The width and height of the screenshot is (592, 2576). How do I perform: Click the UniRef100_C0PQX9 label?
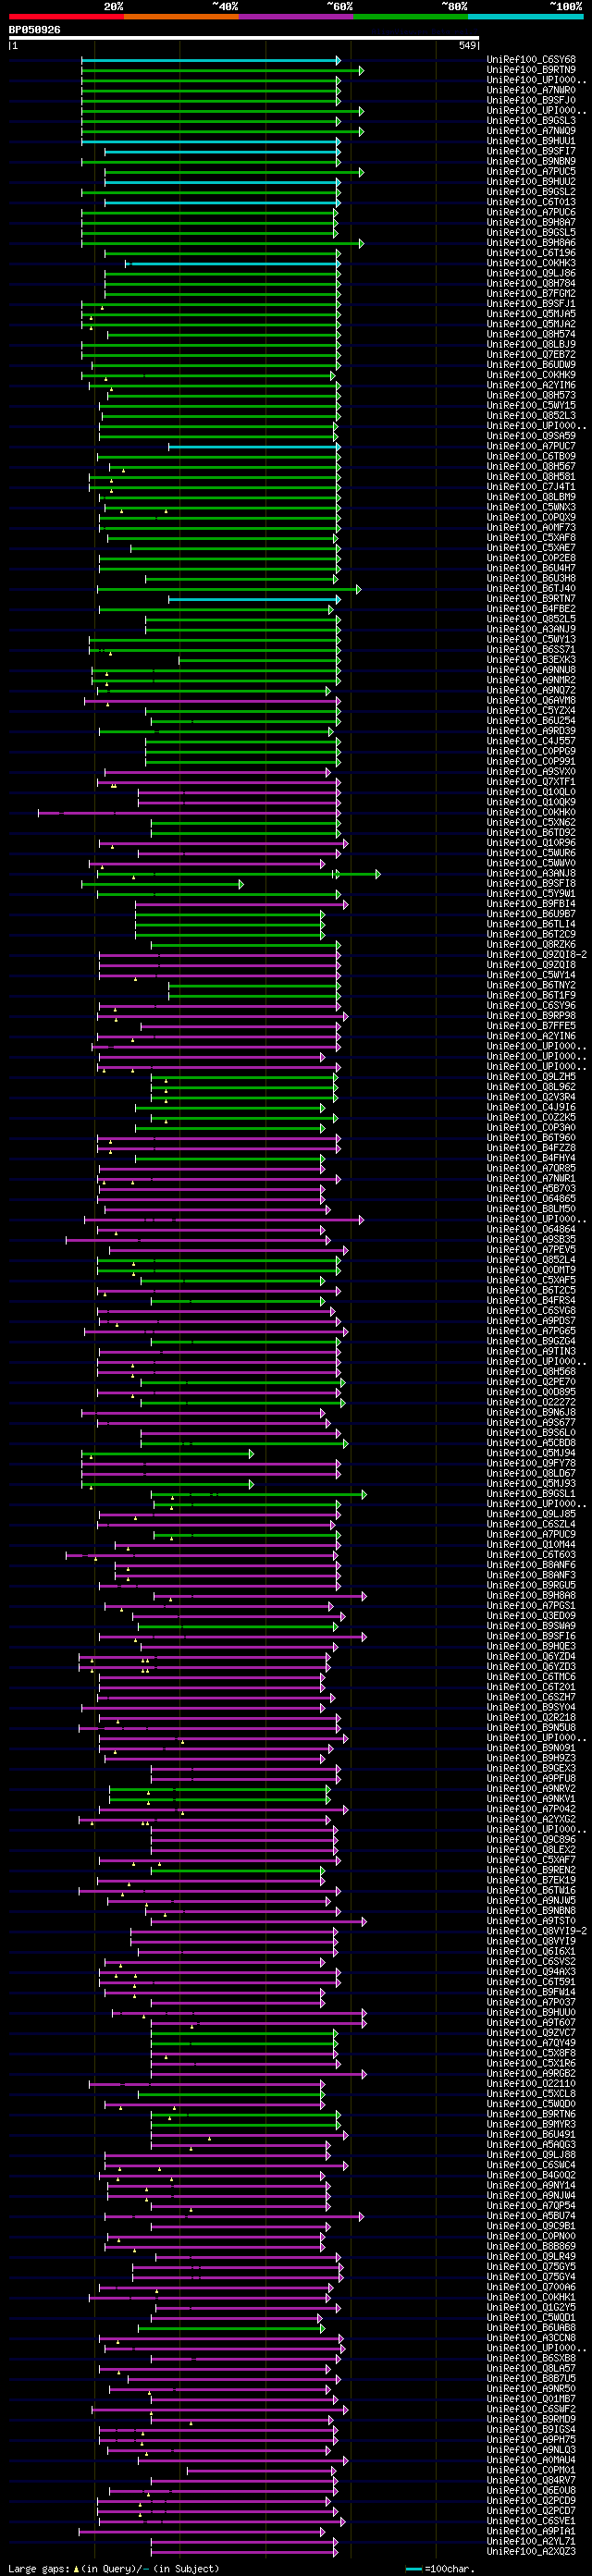click(531, 517)
